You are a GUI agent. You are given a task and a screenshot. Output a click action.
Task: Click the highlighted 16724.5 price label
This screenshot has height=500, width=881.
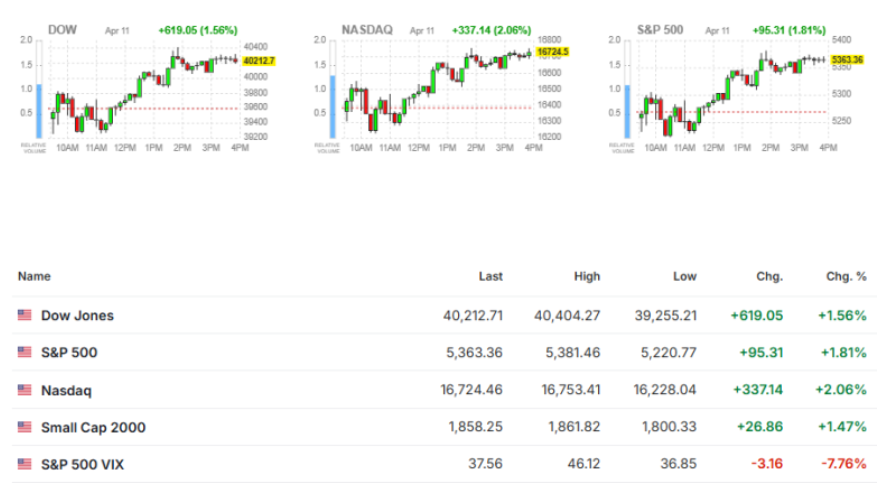[553, 52]
